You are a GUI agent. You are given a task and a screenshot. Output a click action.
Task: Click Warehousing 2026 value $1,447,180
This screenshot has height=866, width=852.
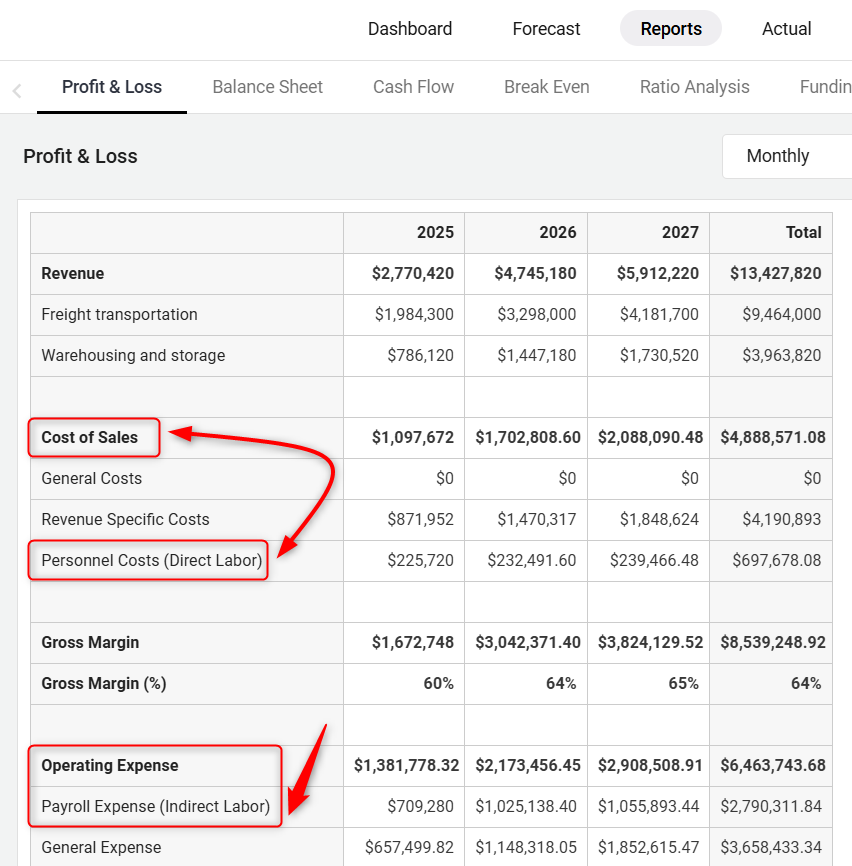click(536, 355)
